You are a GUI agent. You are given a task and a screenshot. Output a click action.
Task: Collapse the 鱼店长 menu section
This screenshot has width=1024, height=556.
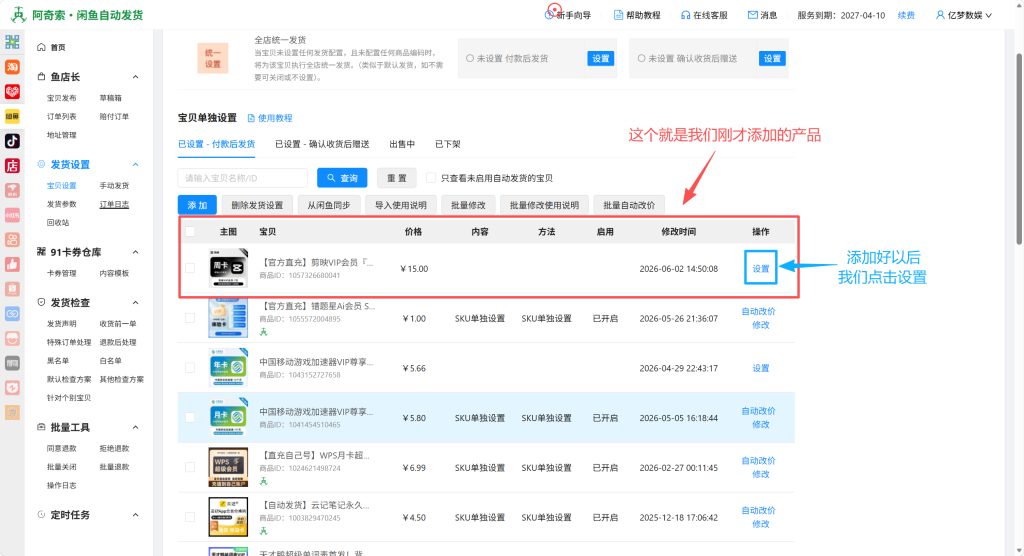(136, 77)
